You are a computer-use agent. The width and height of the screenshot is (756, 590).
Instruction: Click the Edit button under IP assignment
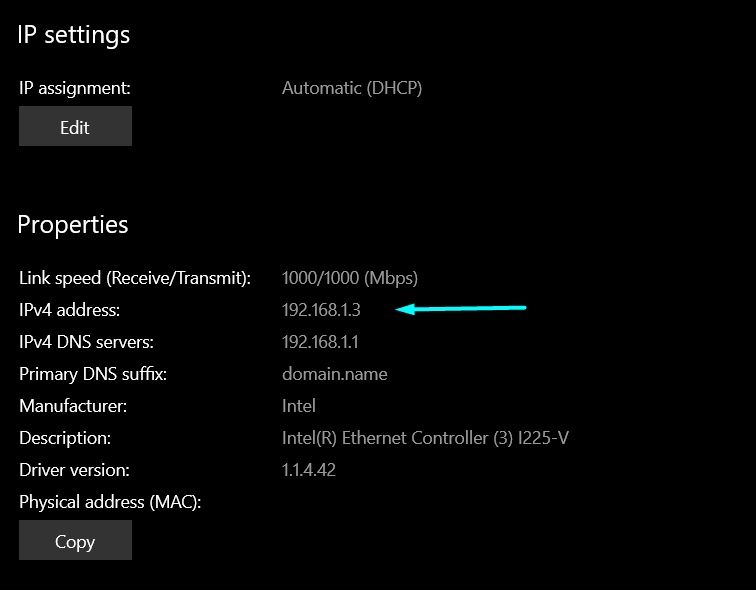[75, 126]
